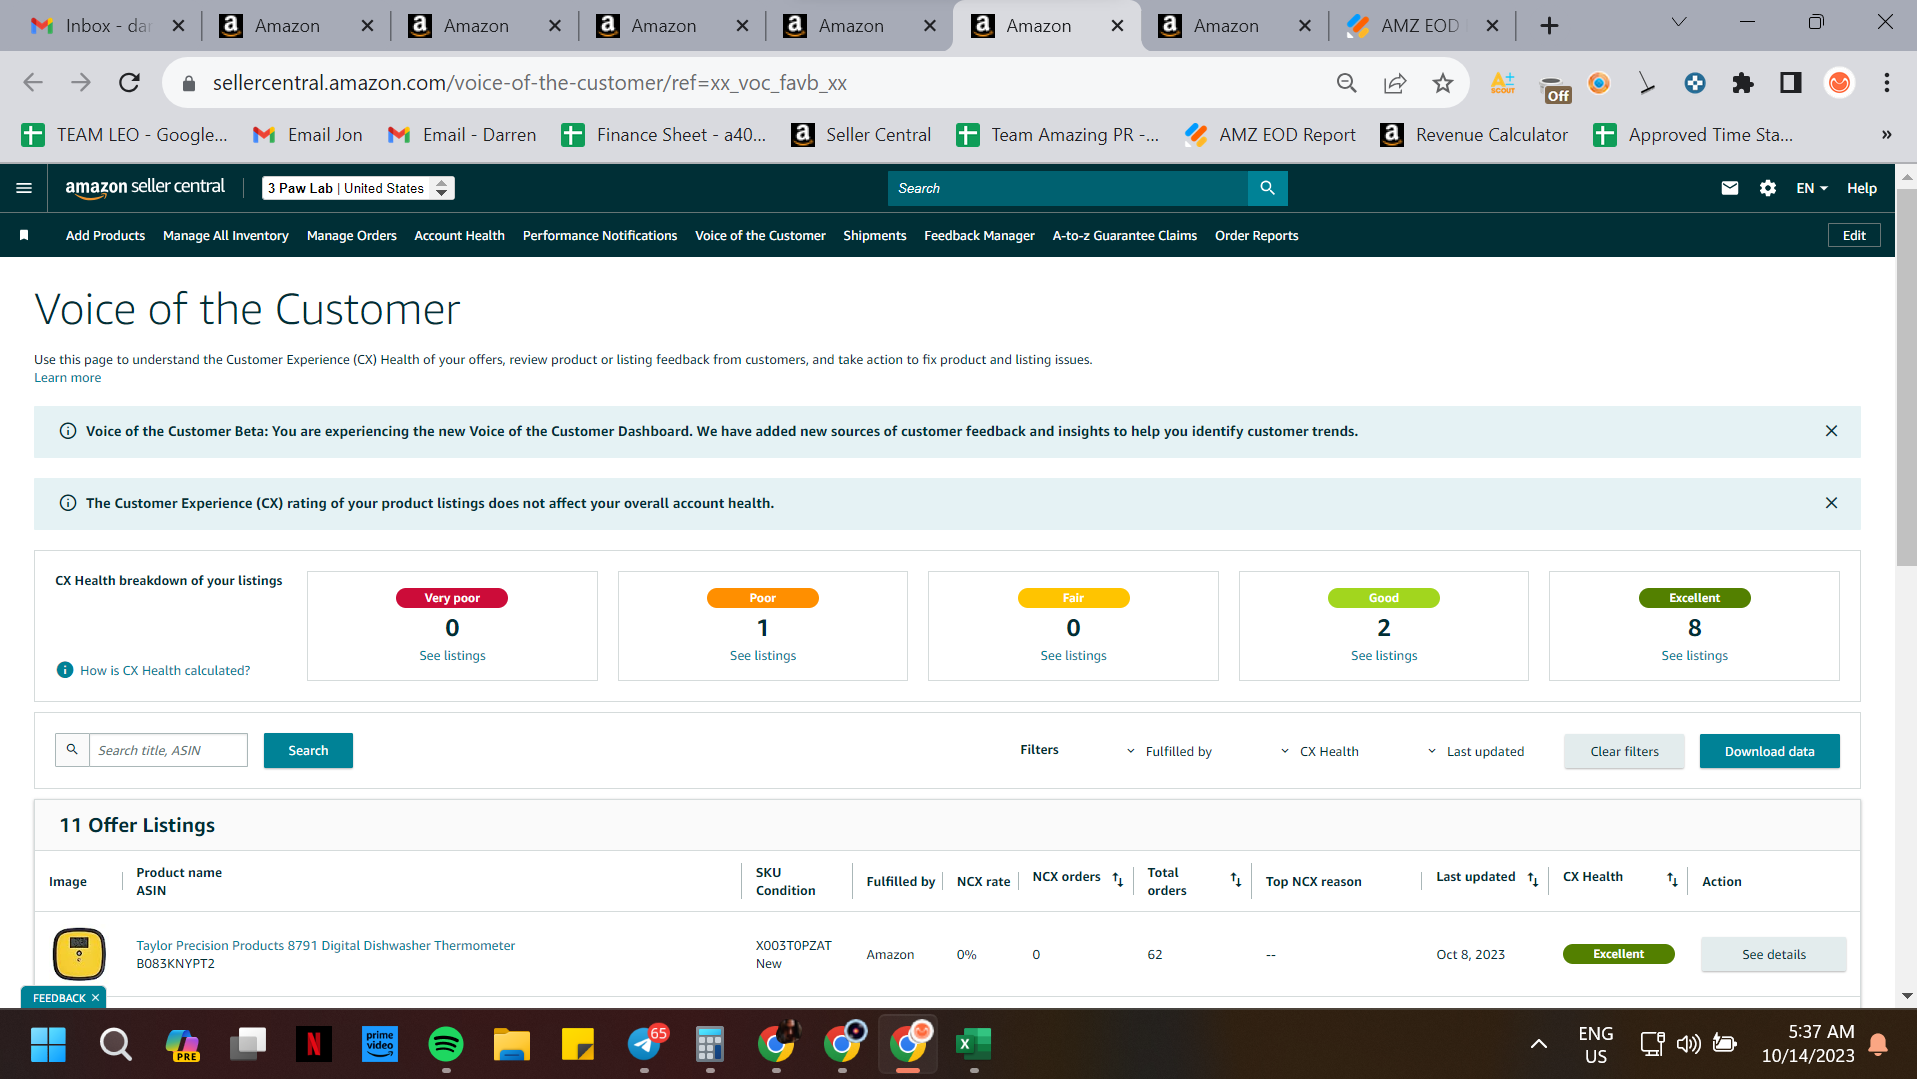Screen dimensions: 1917x1079
Task: Open Telegram from the taskbar
Action: click(645, 1044)
